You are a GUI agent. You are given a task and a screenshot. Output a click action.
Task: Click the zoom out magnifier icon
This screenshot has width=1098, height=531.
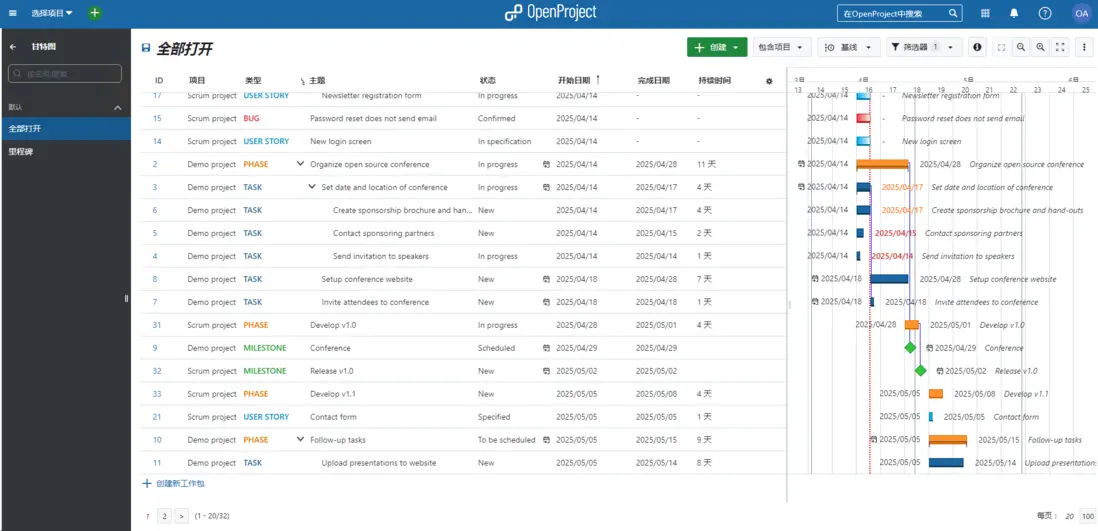click(1021, 47)
